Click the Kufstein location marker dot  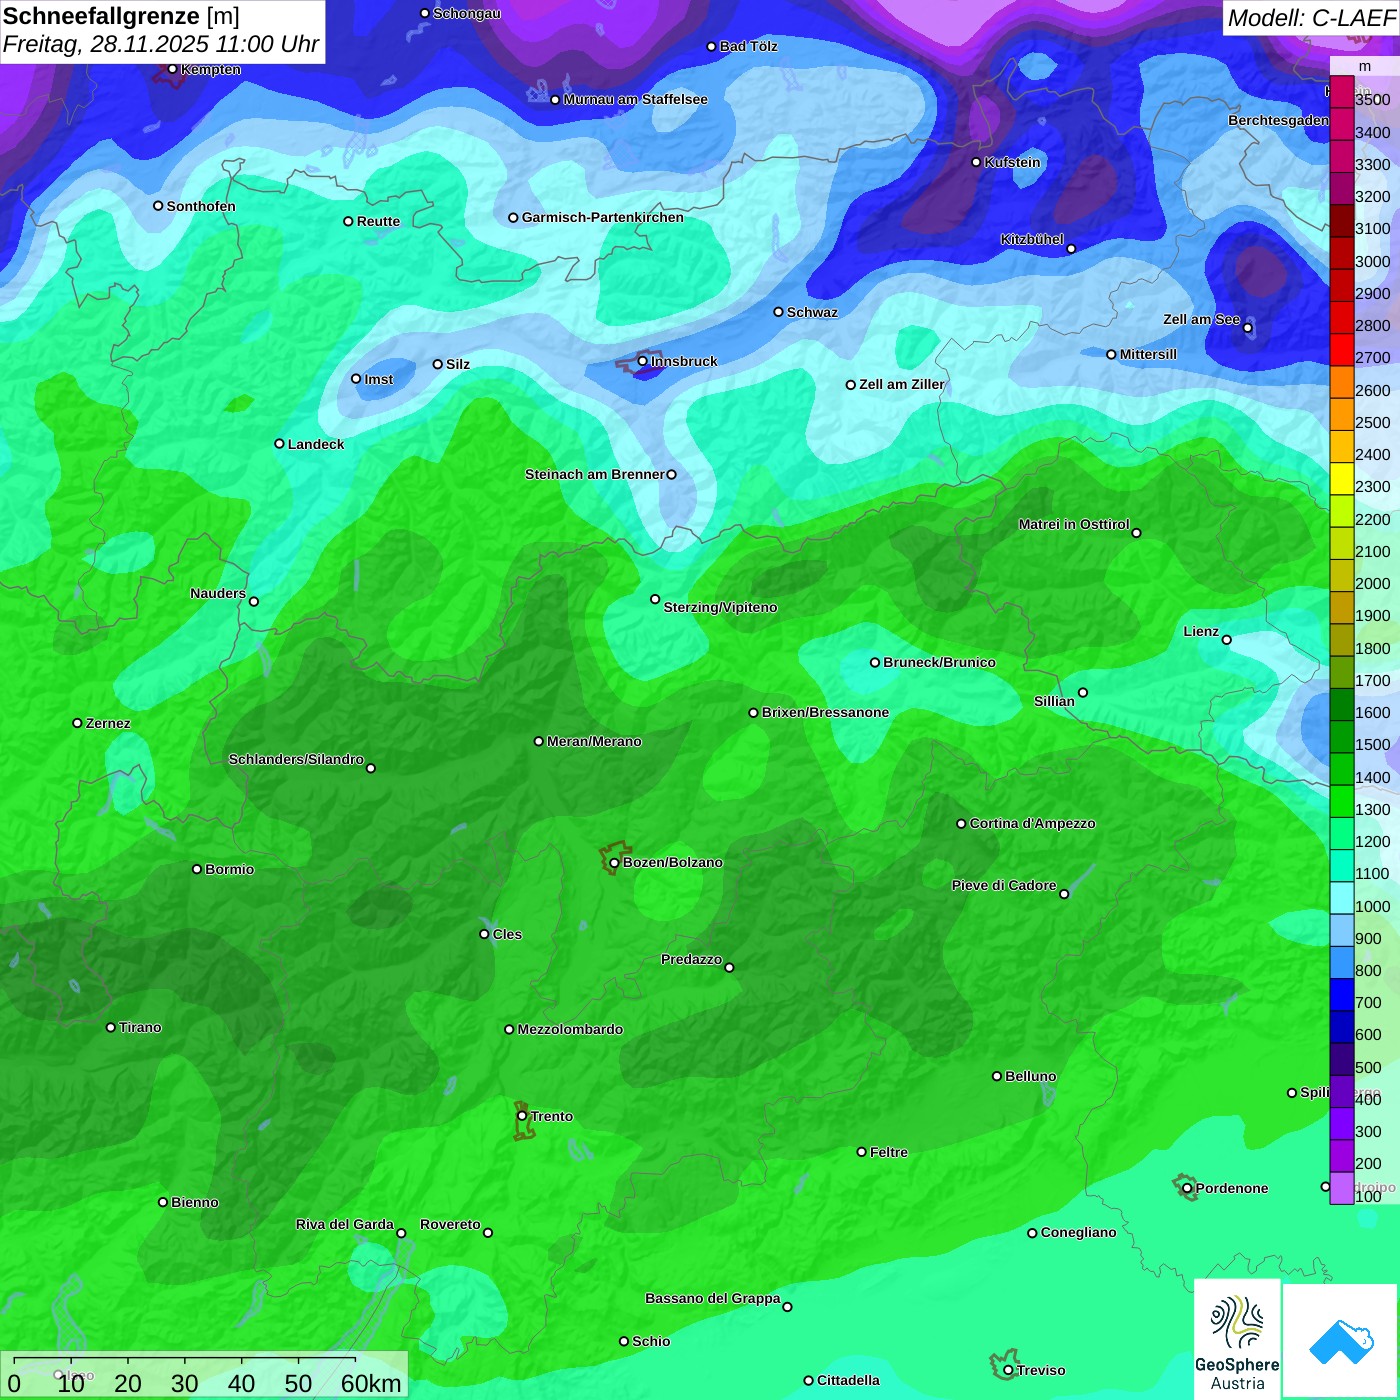(977, 162)
